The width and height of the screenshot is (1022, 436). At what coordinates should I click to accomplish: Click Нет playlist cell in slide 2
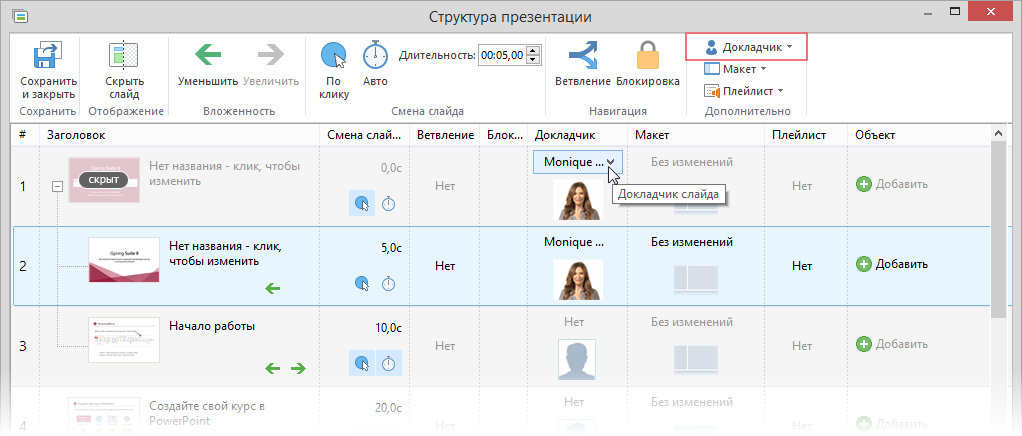pyautogui.click(x=802, y=266)
